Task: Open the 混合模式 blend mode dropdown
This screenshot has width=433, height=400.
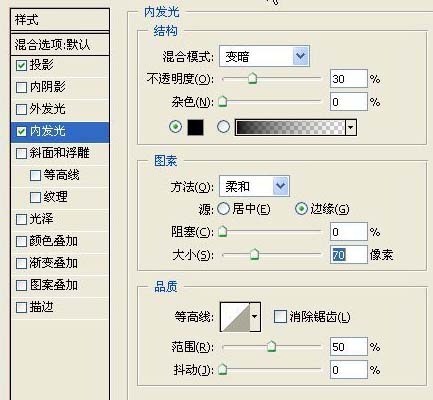Action: 264,56
